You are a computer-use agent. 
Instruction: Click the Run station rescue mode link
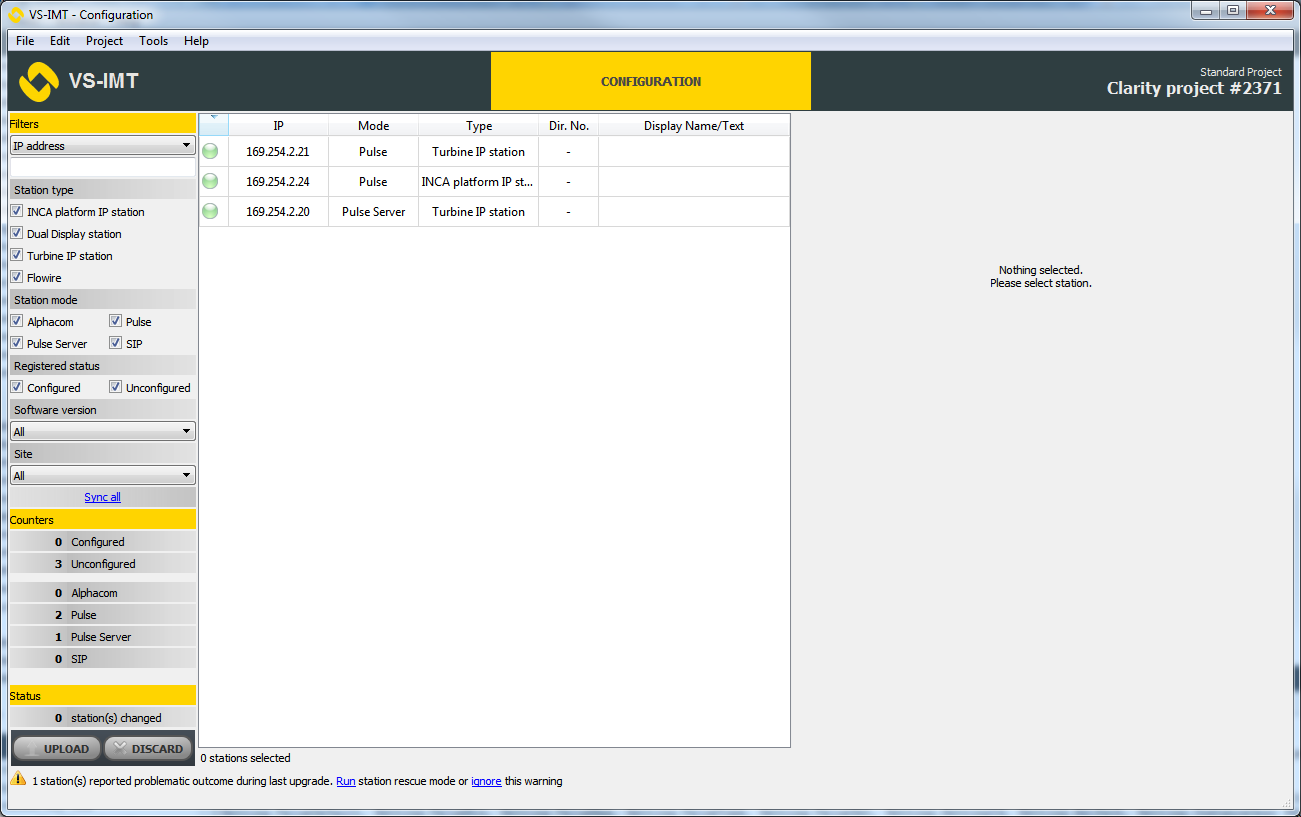coord(345,781)
